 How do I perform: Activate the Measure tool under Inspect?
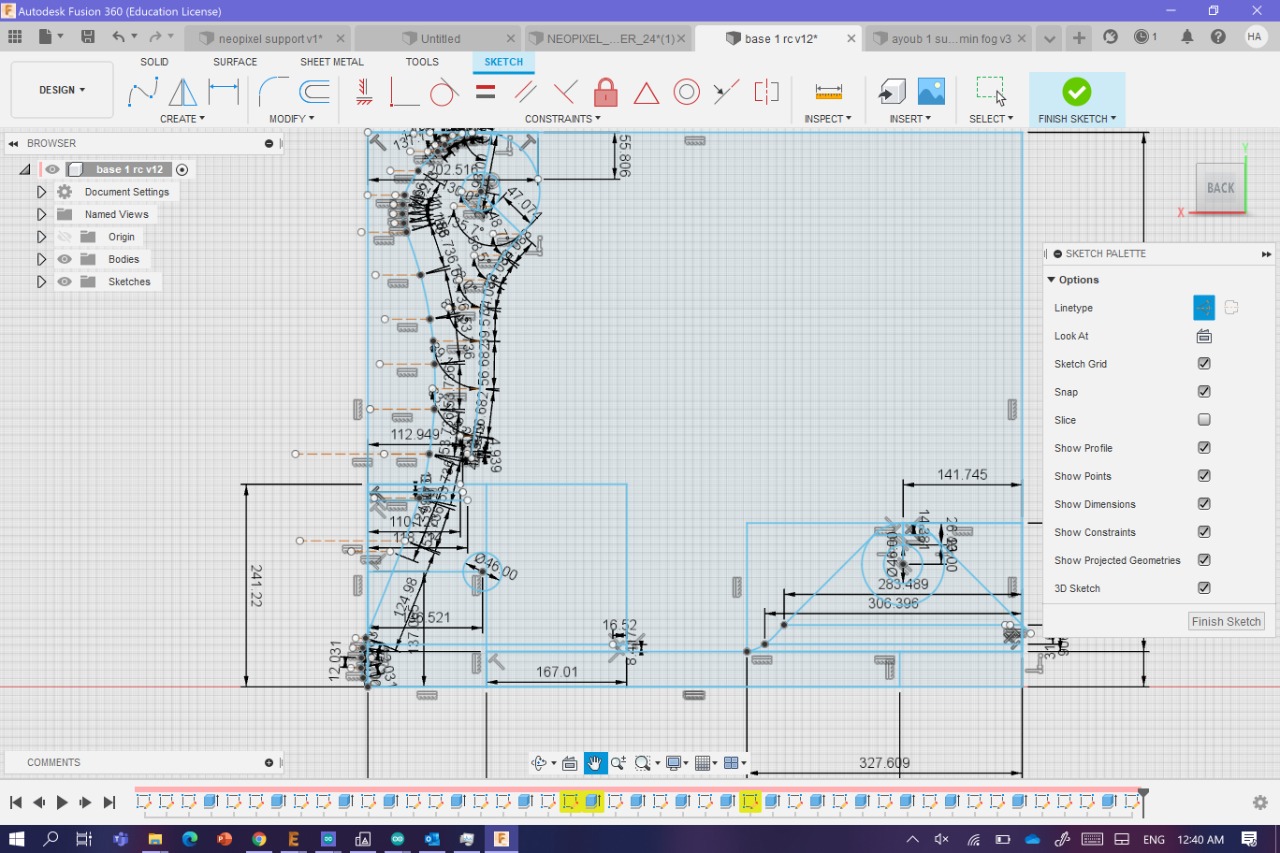click(828, 93)
